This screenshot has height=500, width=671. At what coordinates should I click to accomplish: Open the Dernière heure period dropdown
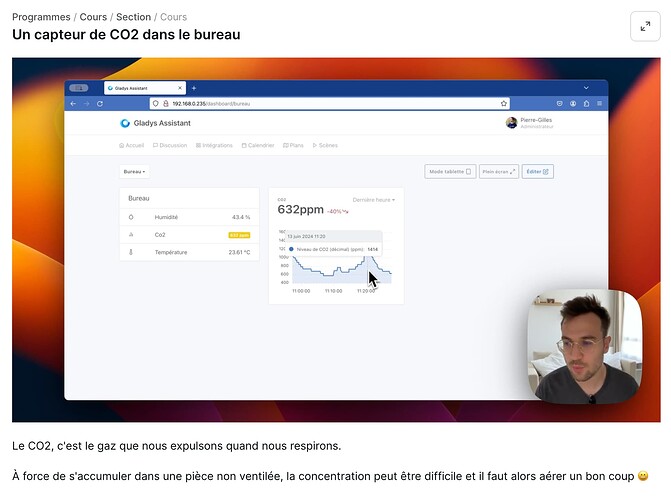coord(374,200)
